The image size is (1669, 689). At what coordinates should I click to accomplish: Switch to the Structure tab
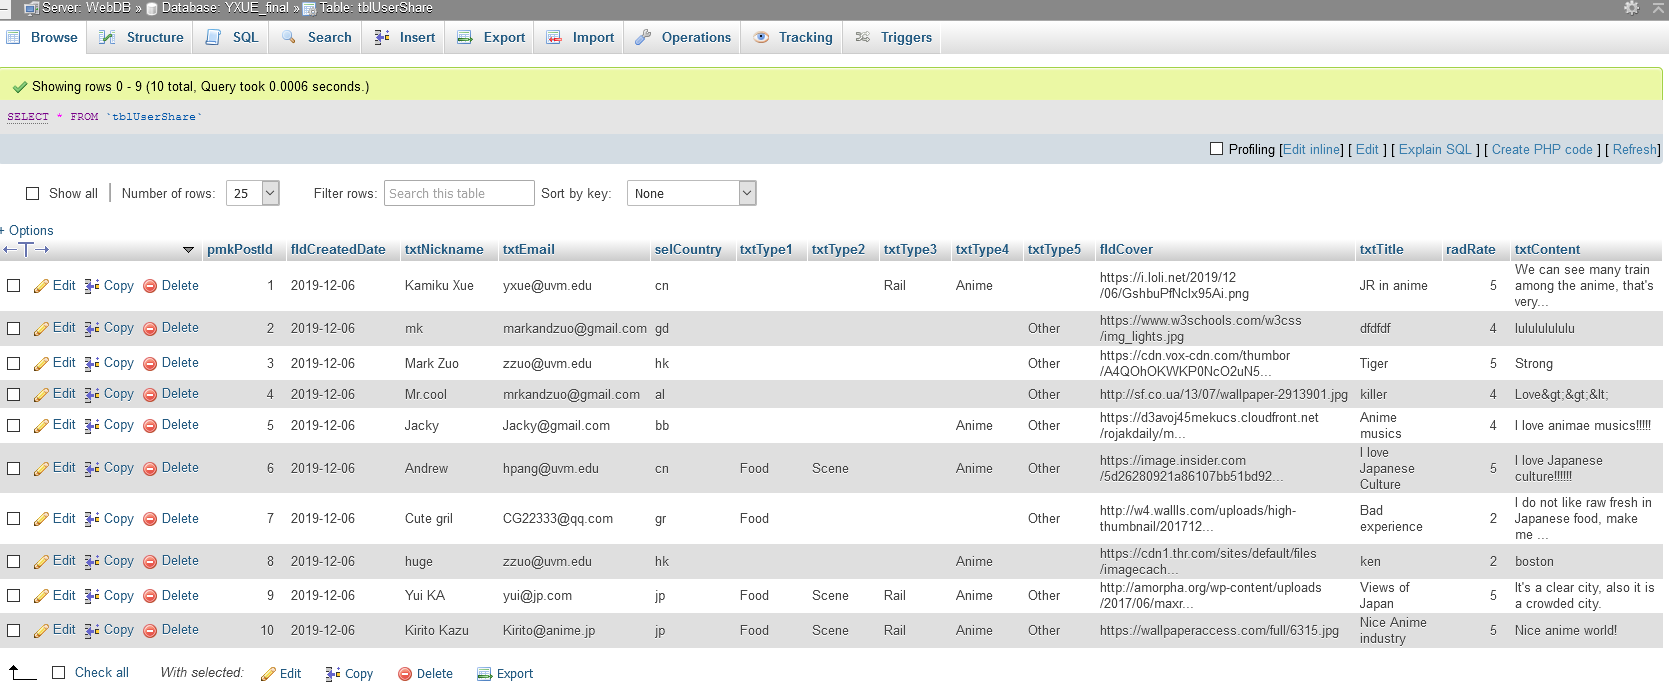point(142,37)
